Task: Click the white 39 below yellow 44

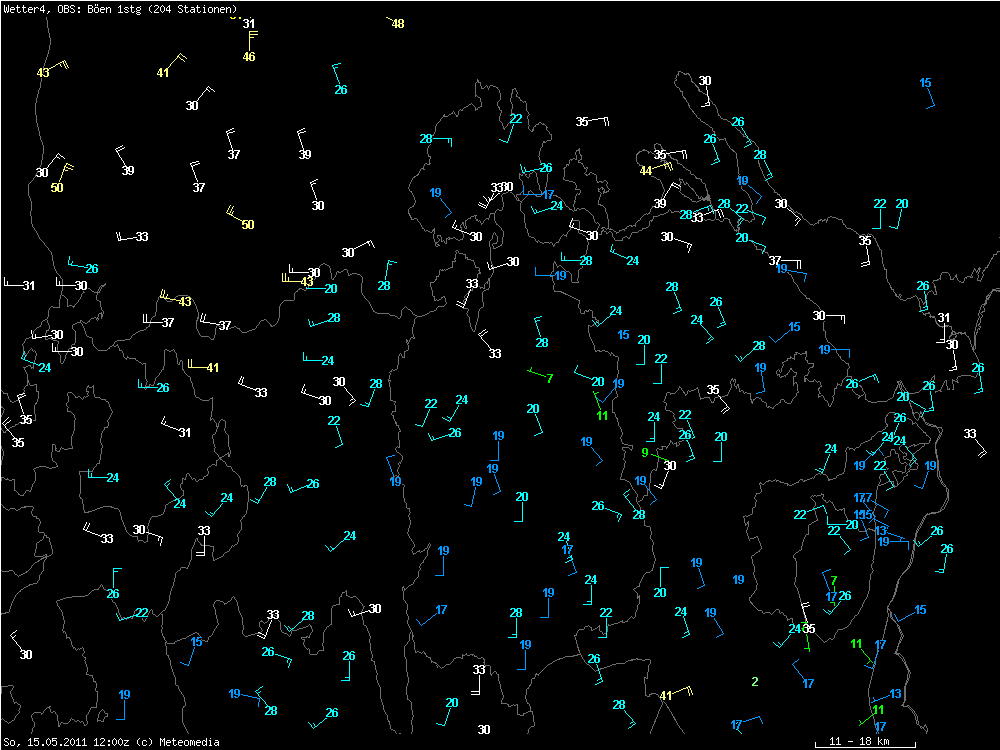Action: (660, 204)
